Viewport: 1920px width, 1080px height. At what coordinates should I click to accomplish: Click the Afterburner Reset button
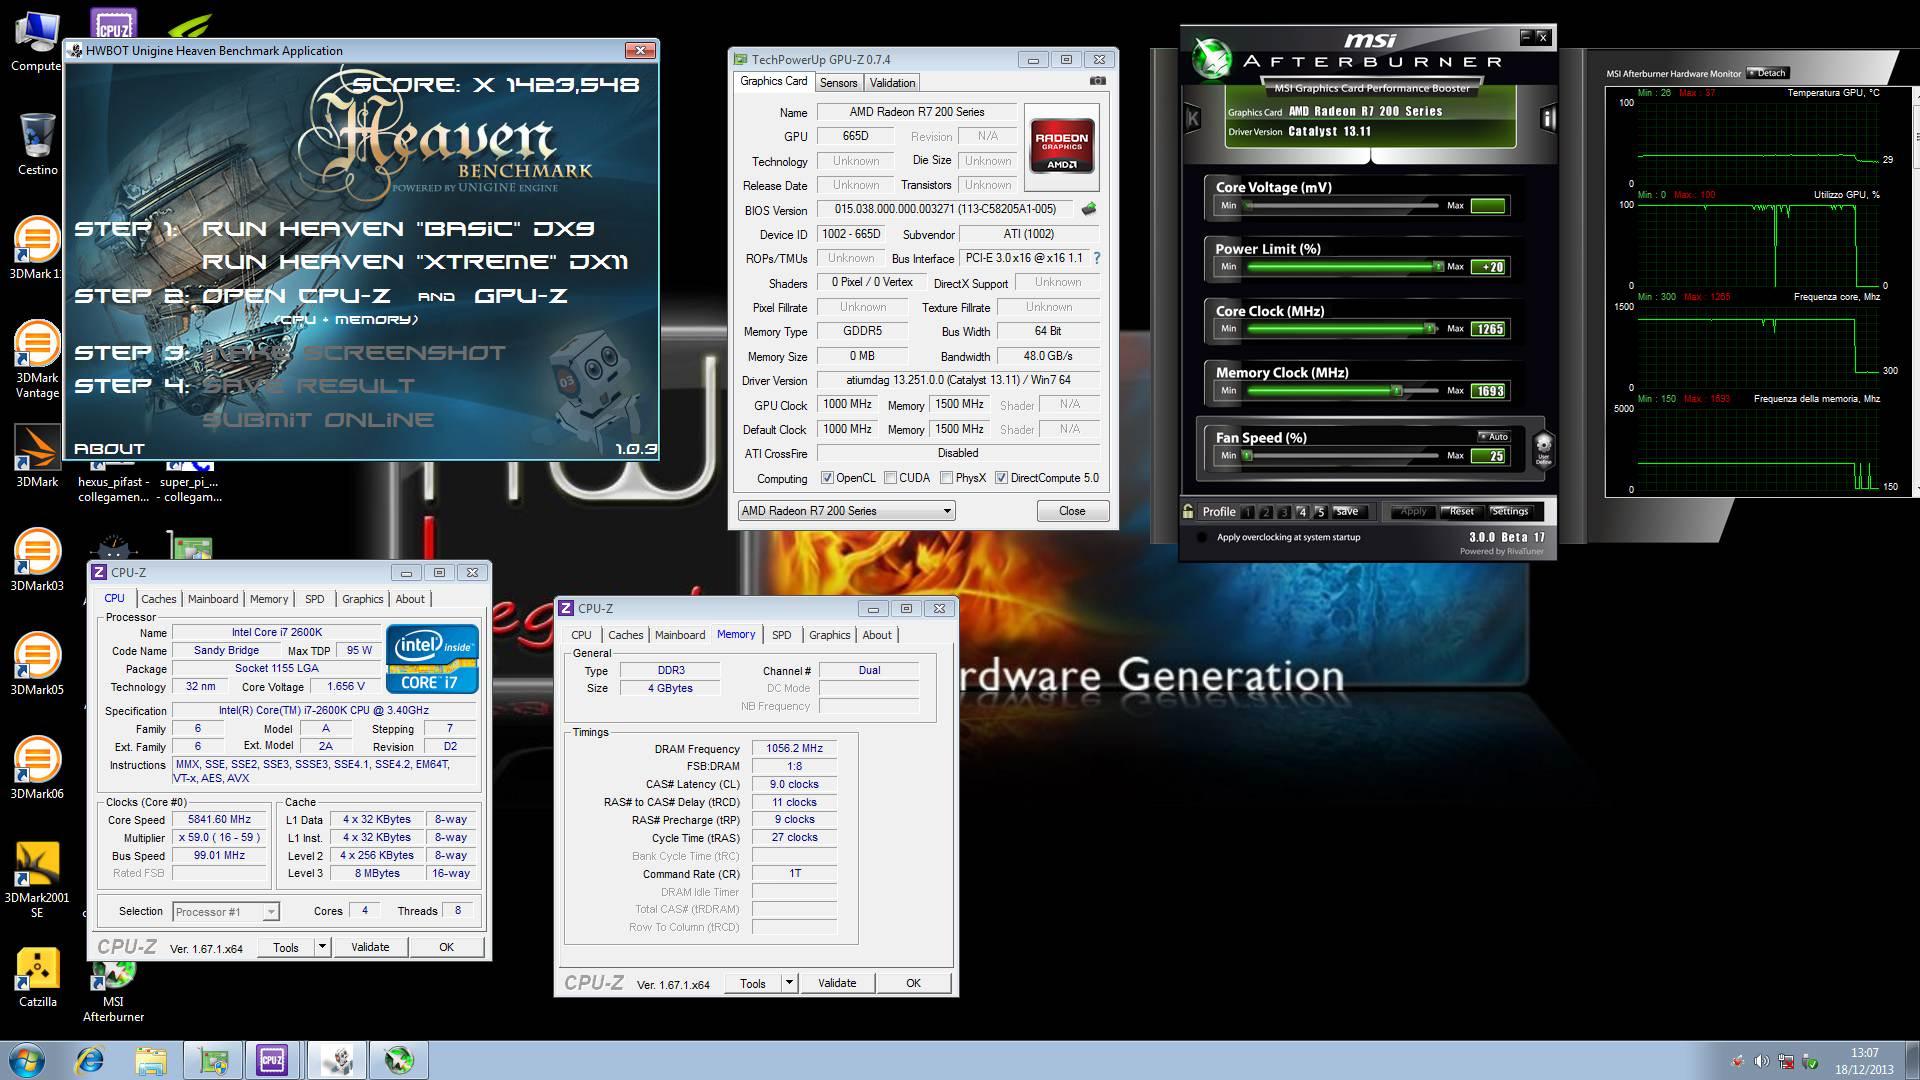pyautogui.click(x=1461, y=511)
